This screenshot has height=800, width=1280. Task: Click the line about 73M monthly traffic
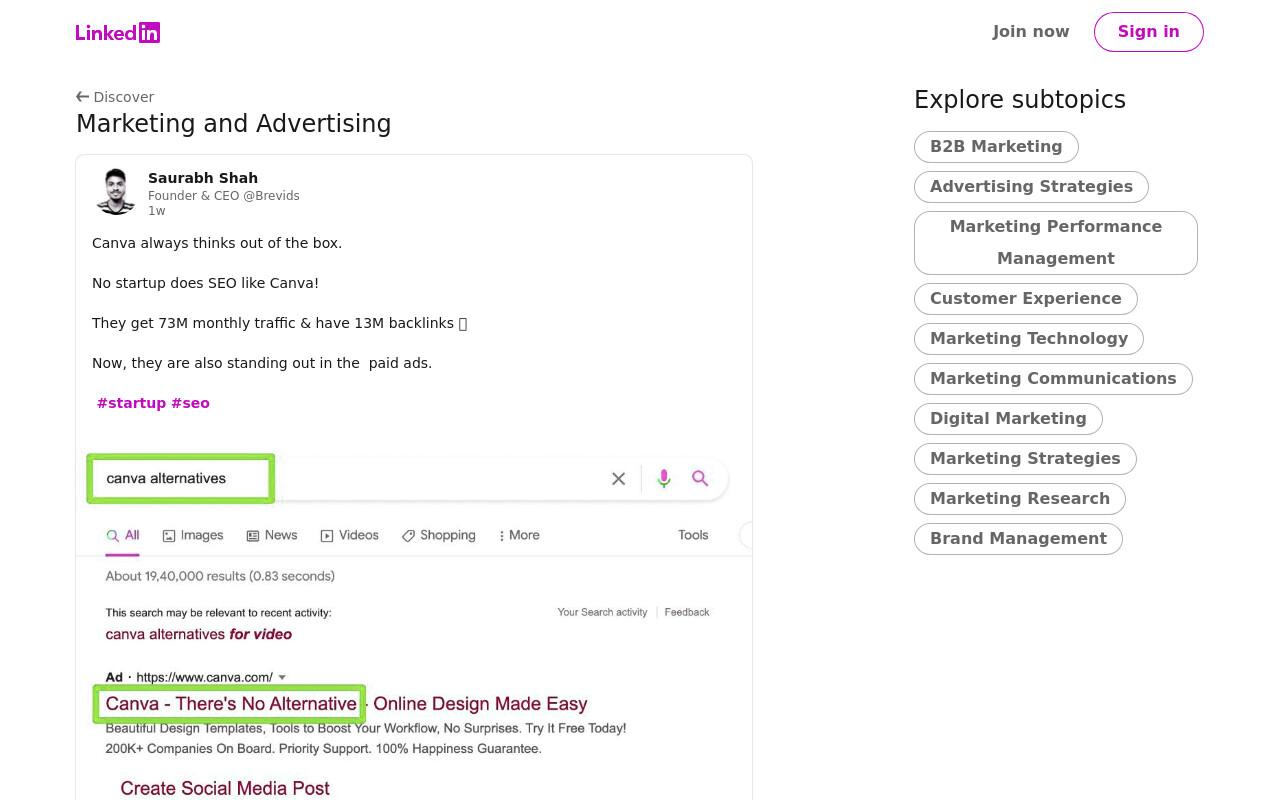click(x=279, y=323)
